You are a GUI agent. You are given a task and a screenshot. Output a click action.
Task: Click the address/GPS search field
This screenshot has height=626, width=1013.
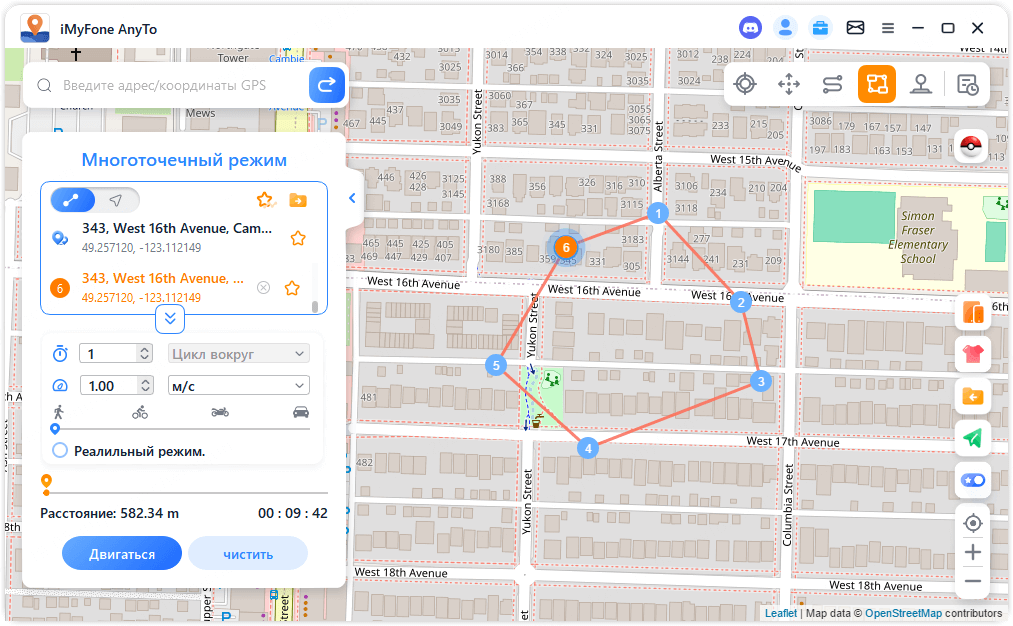pyautogui.click(x=164, y=85)
